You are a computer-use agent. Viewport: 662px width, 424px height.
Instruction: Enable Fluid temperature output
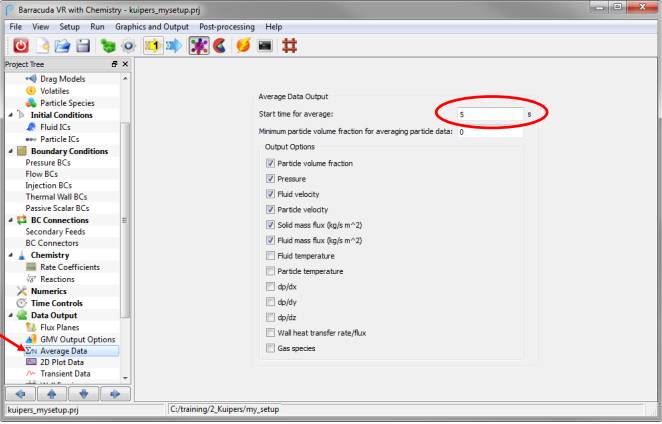[270, 256]
